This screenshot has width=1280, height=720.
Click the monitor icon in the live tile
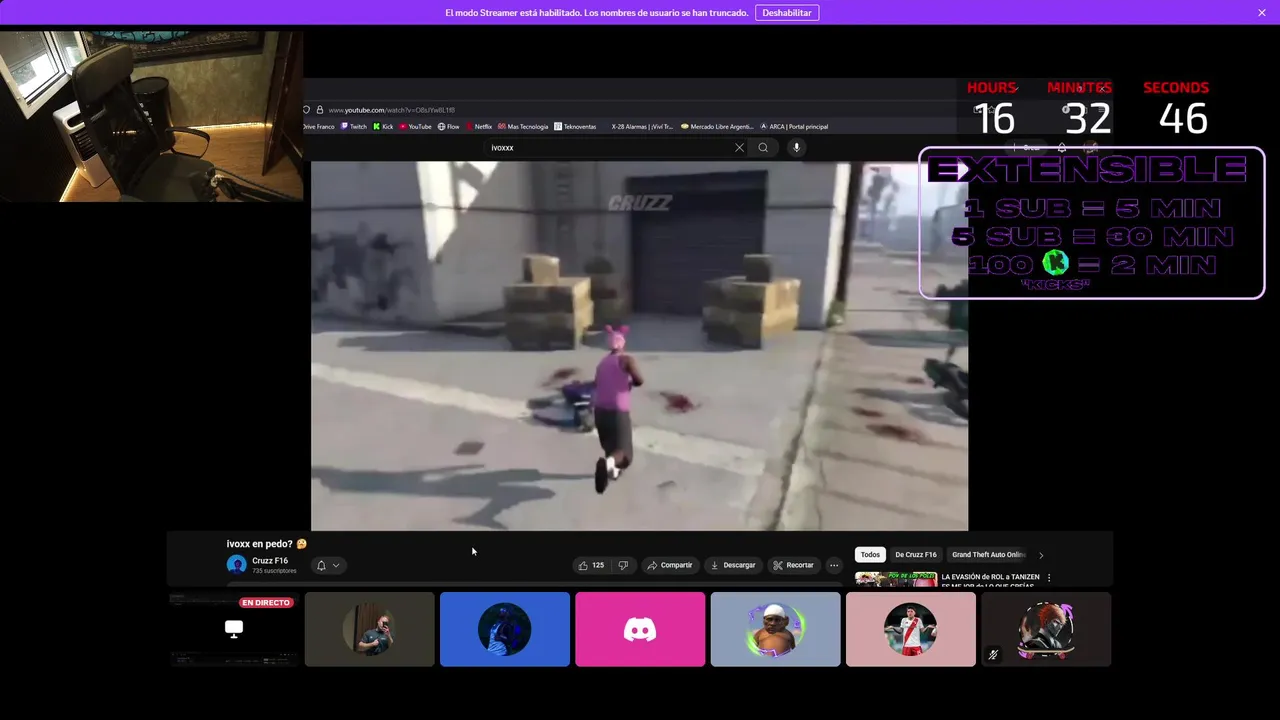(234, 629)
